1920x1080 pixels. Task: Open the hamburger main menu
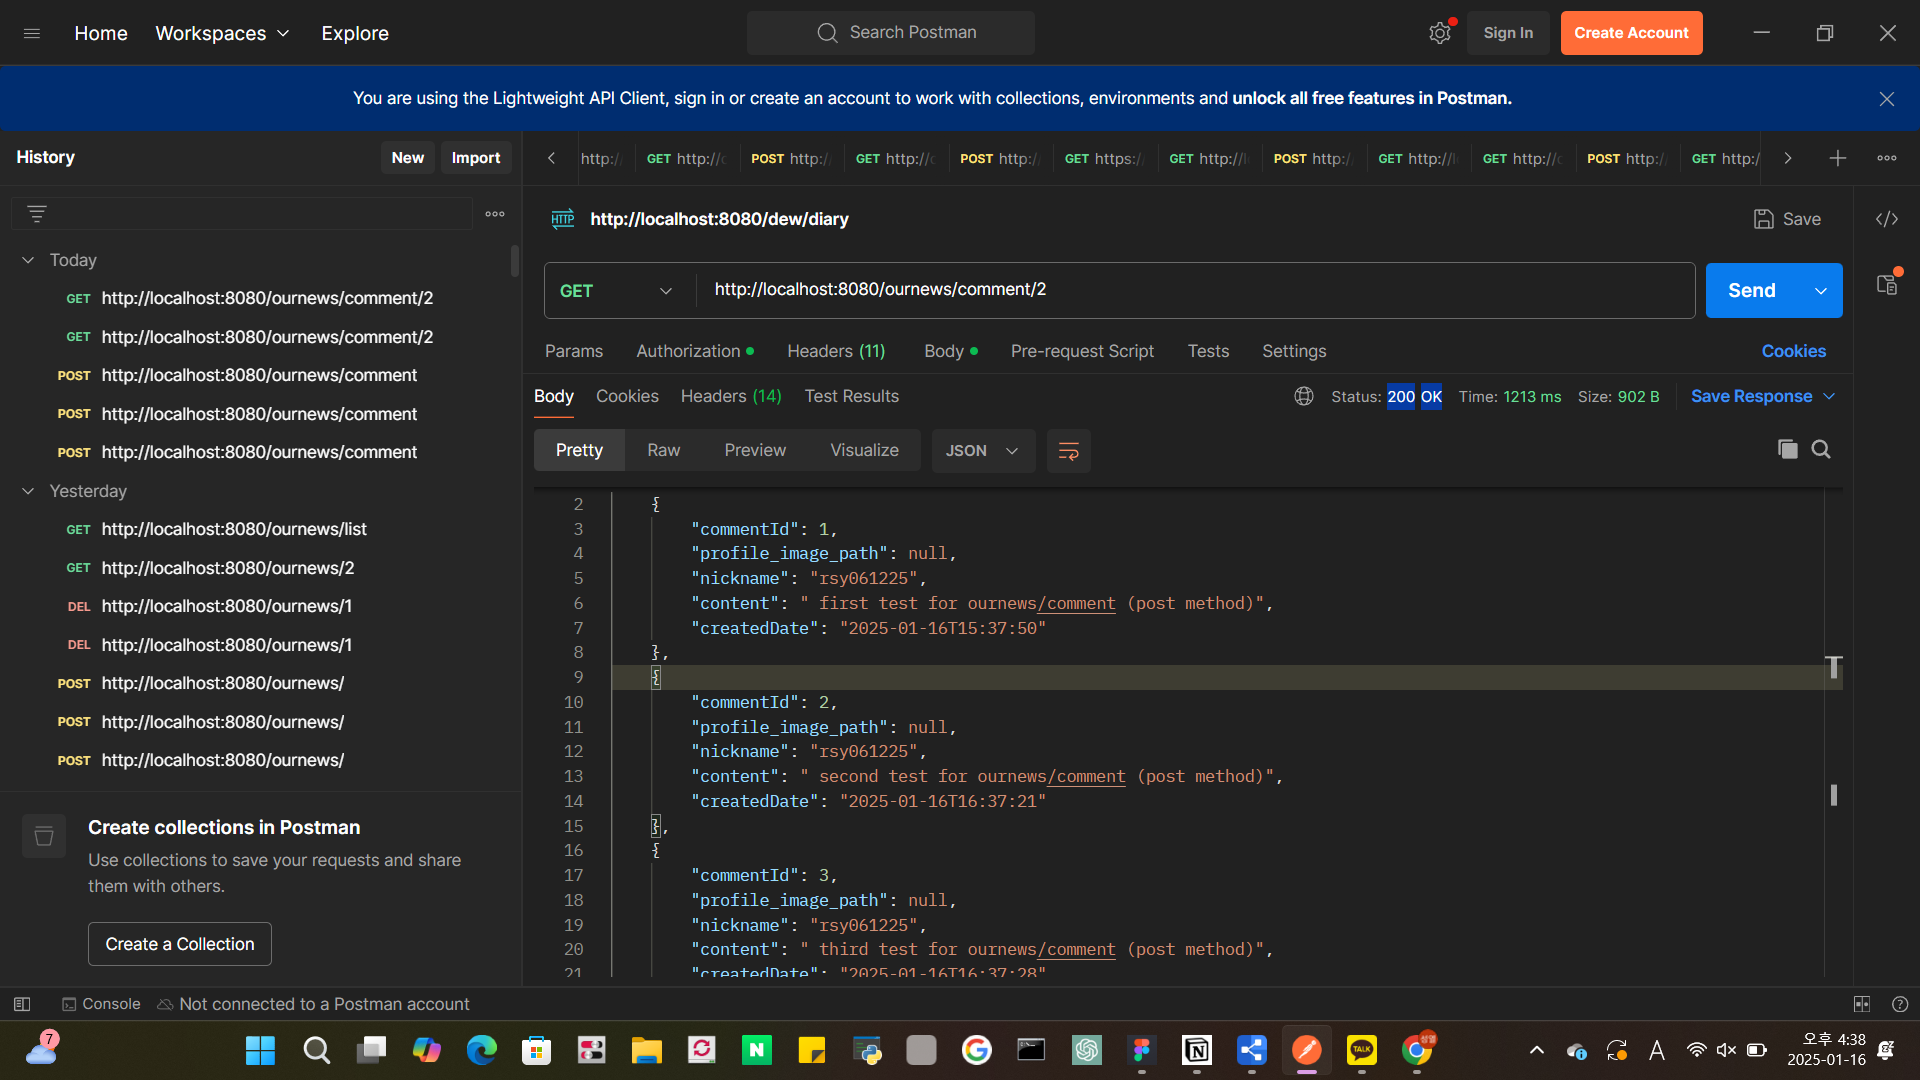click(32, 33)
